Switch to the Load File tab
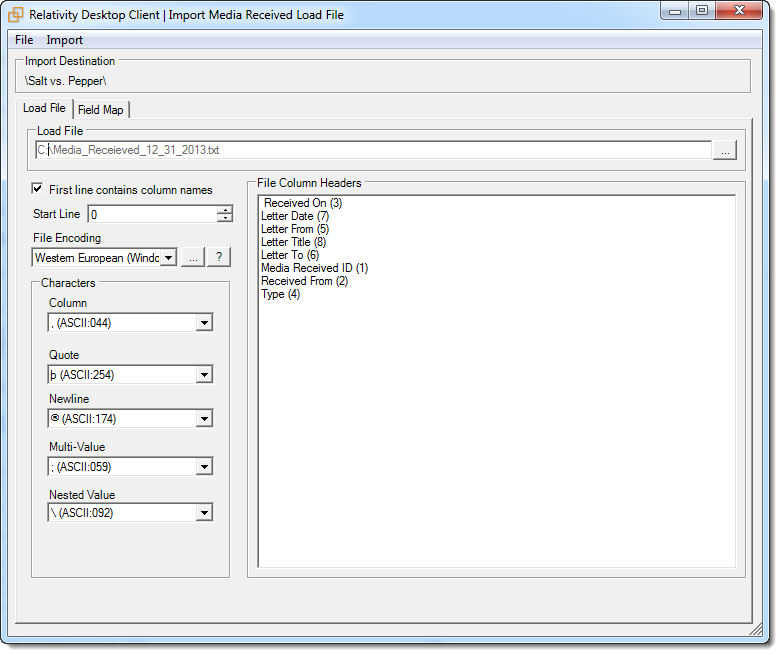The width and height of the screenshot is (781, 655). [x=44, y=109]
